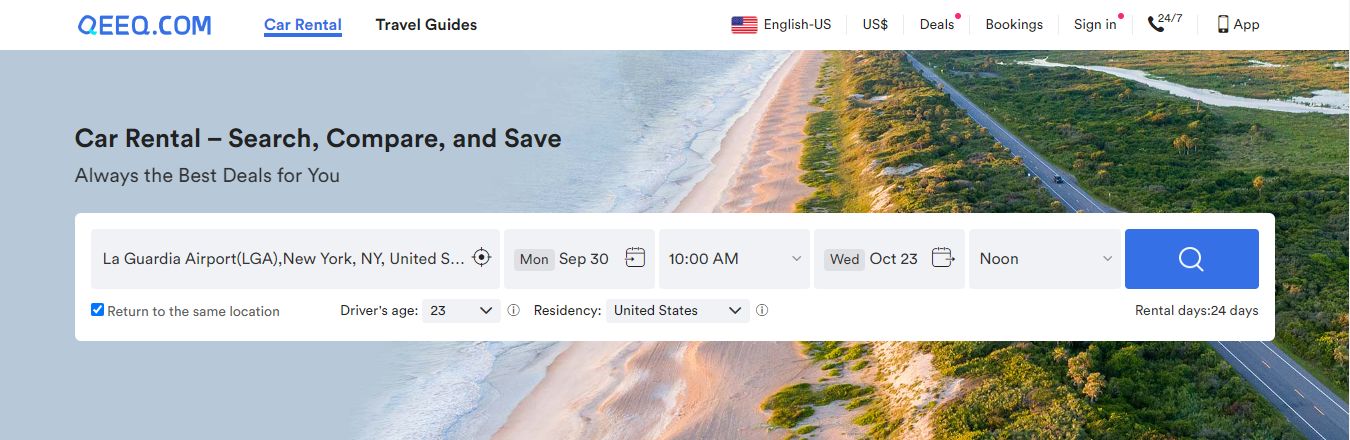Open the pick-up date calendar icon
This screenshot has height=440, width=1350.
pos(635,258)
